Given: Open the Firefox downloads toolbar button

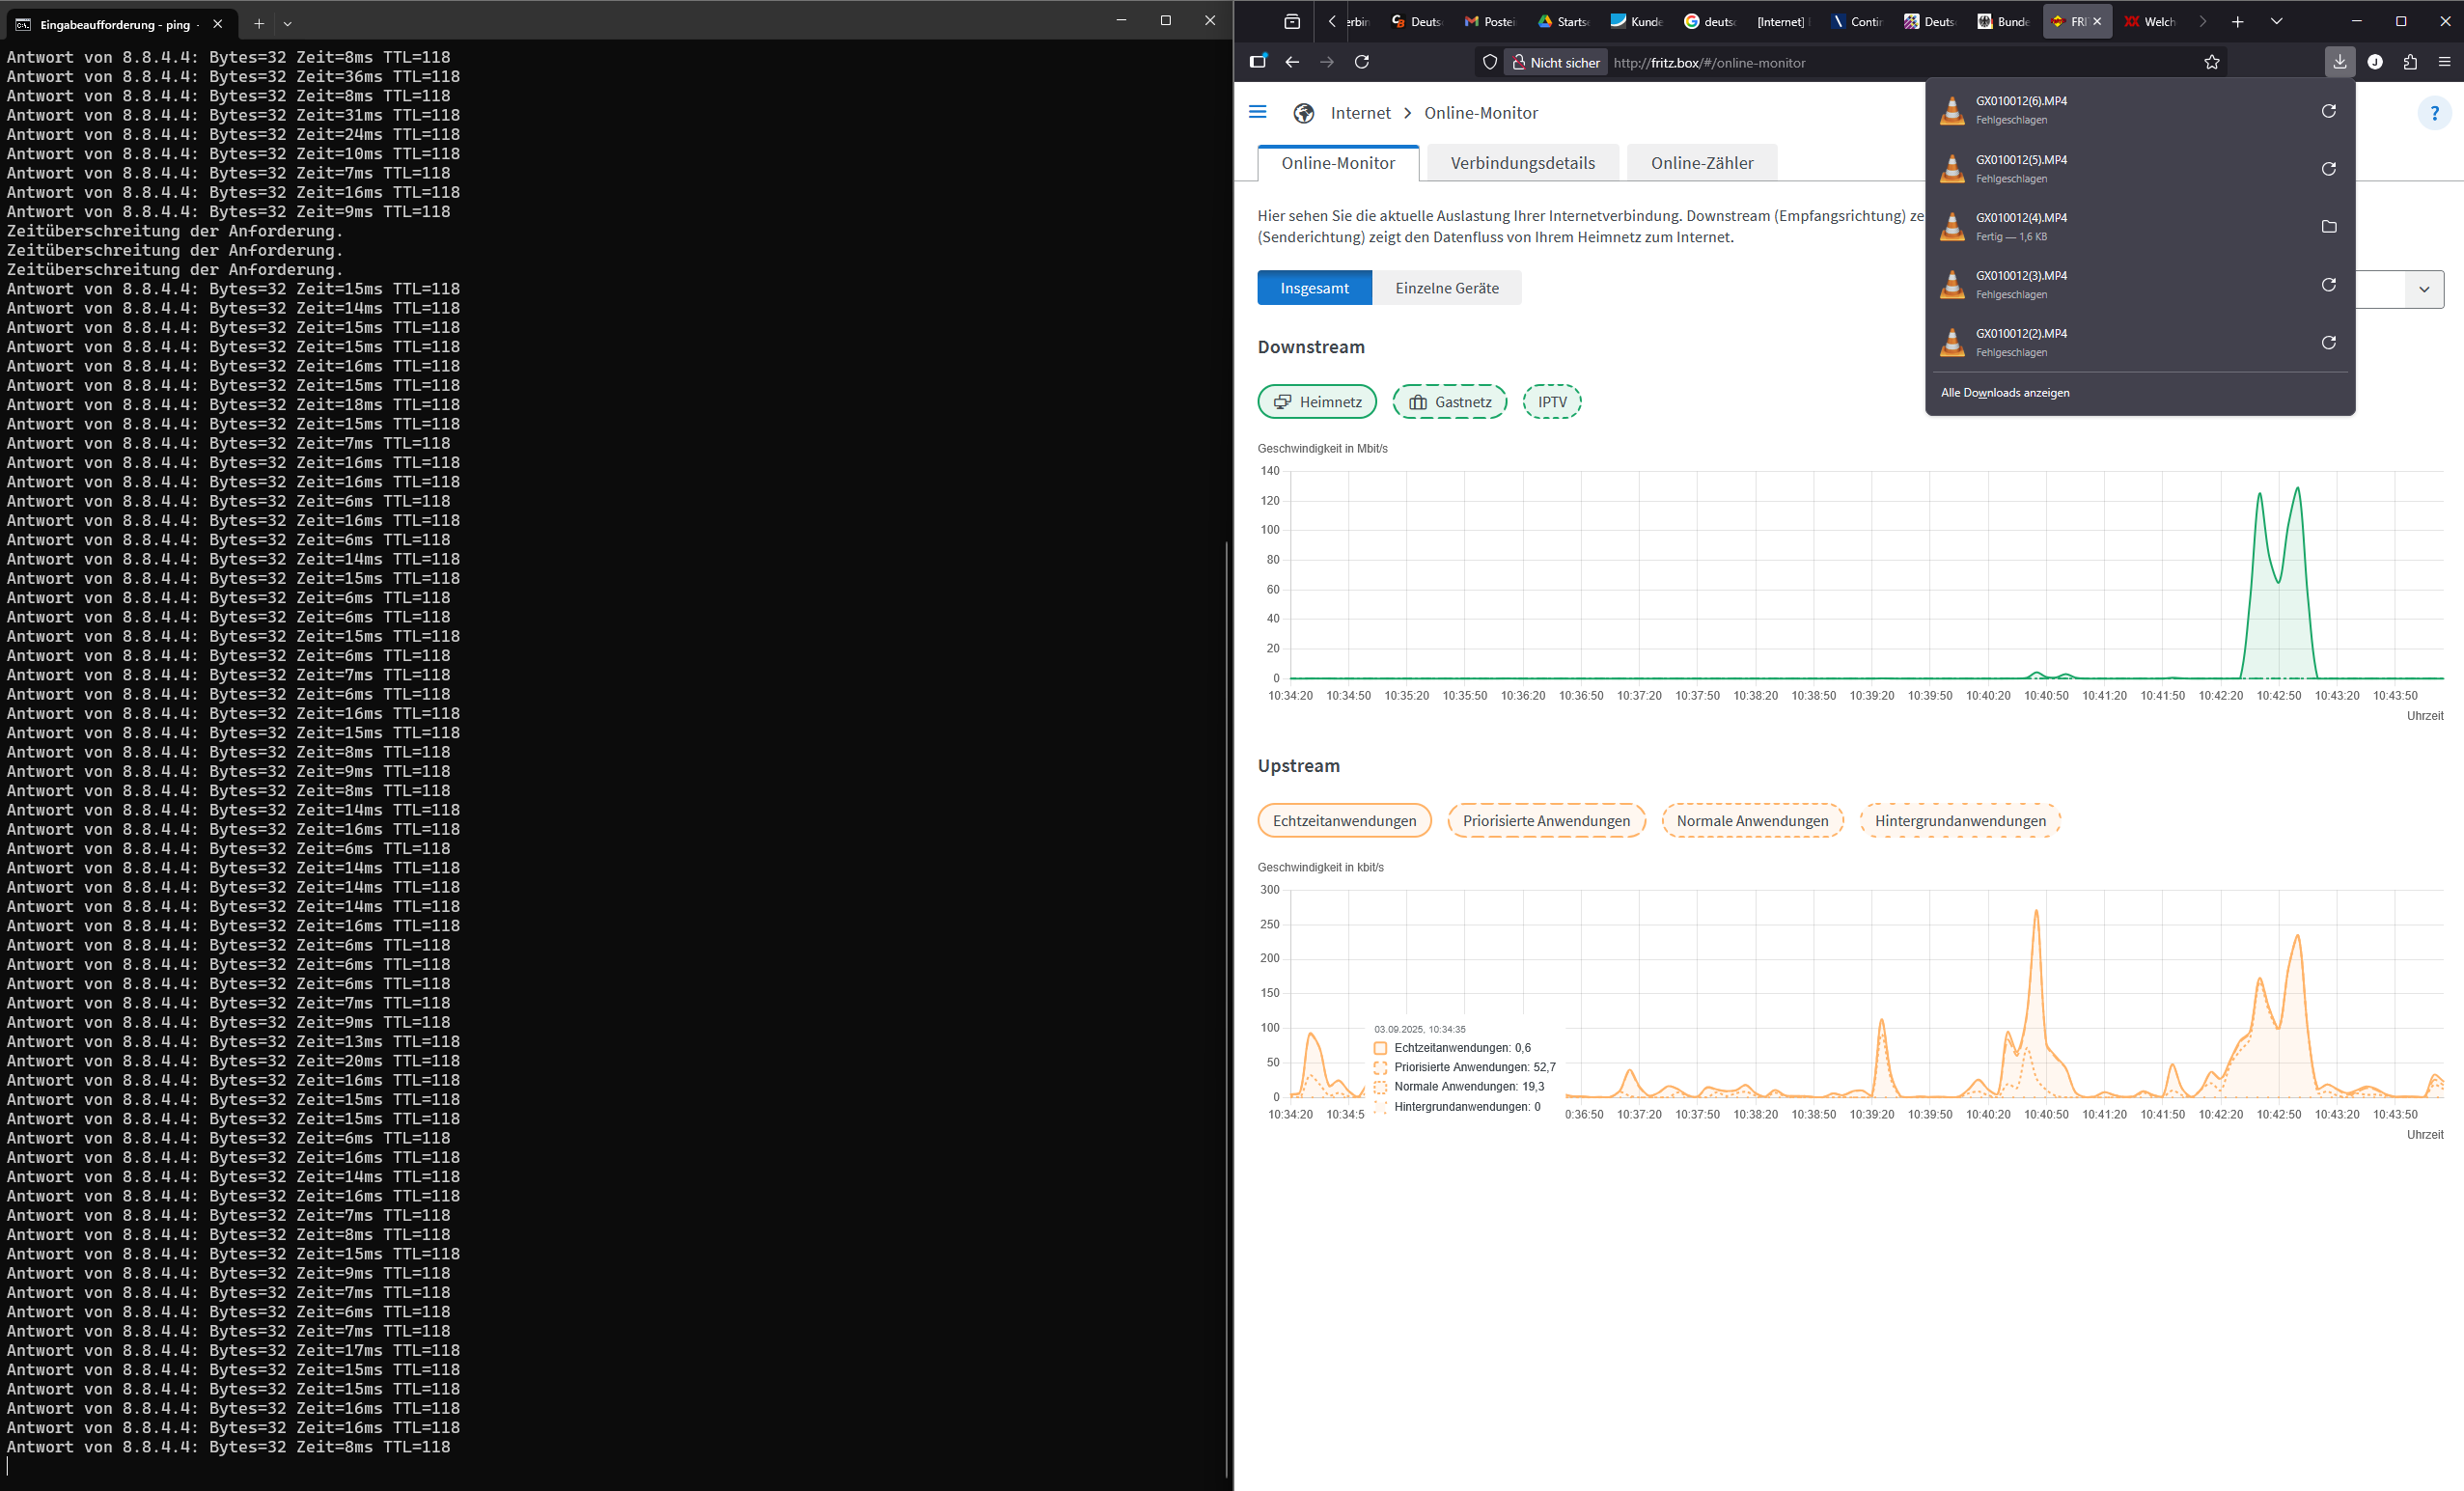Looking at the screenshot, I should [2339, 62].
